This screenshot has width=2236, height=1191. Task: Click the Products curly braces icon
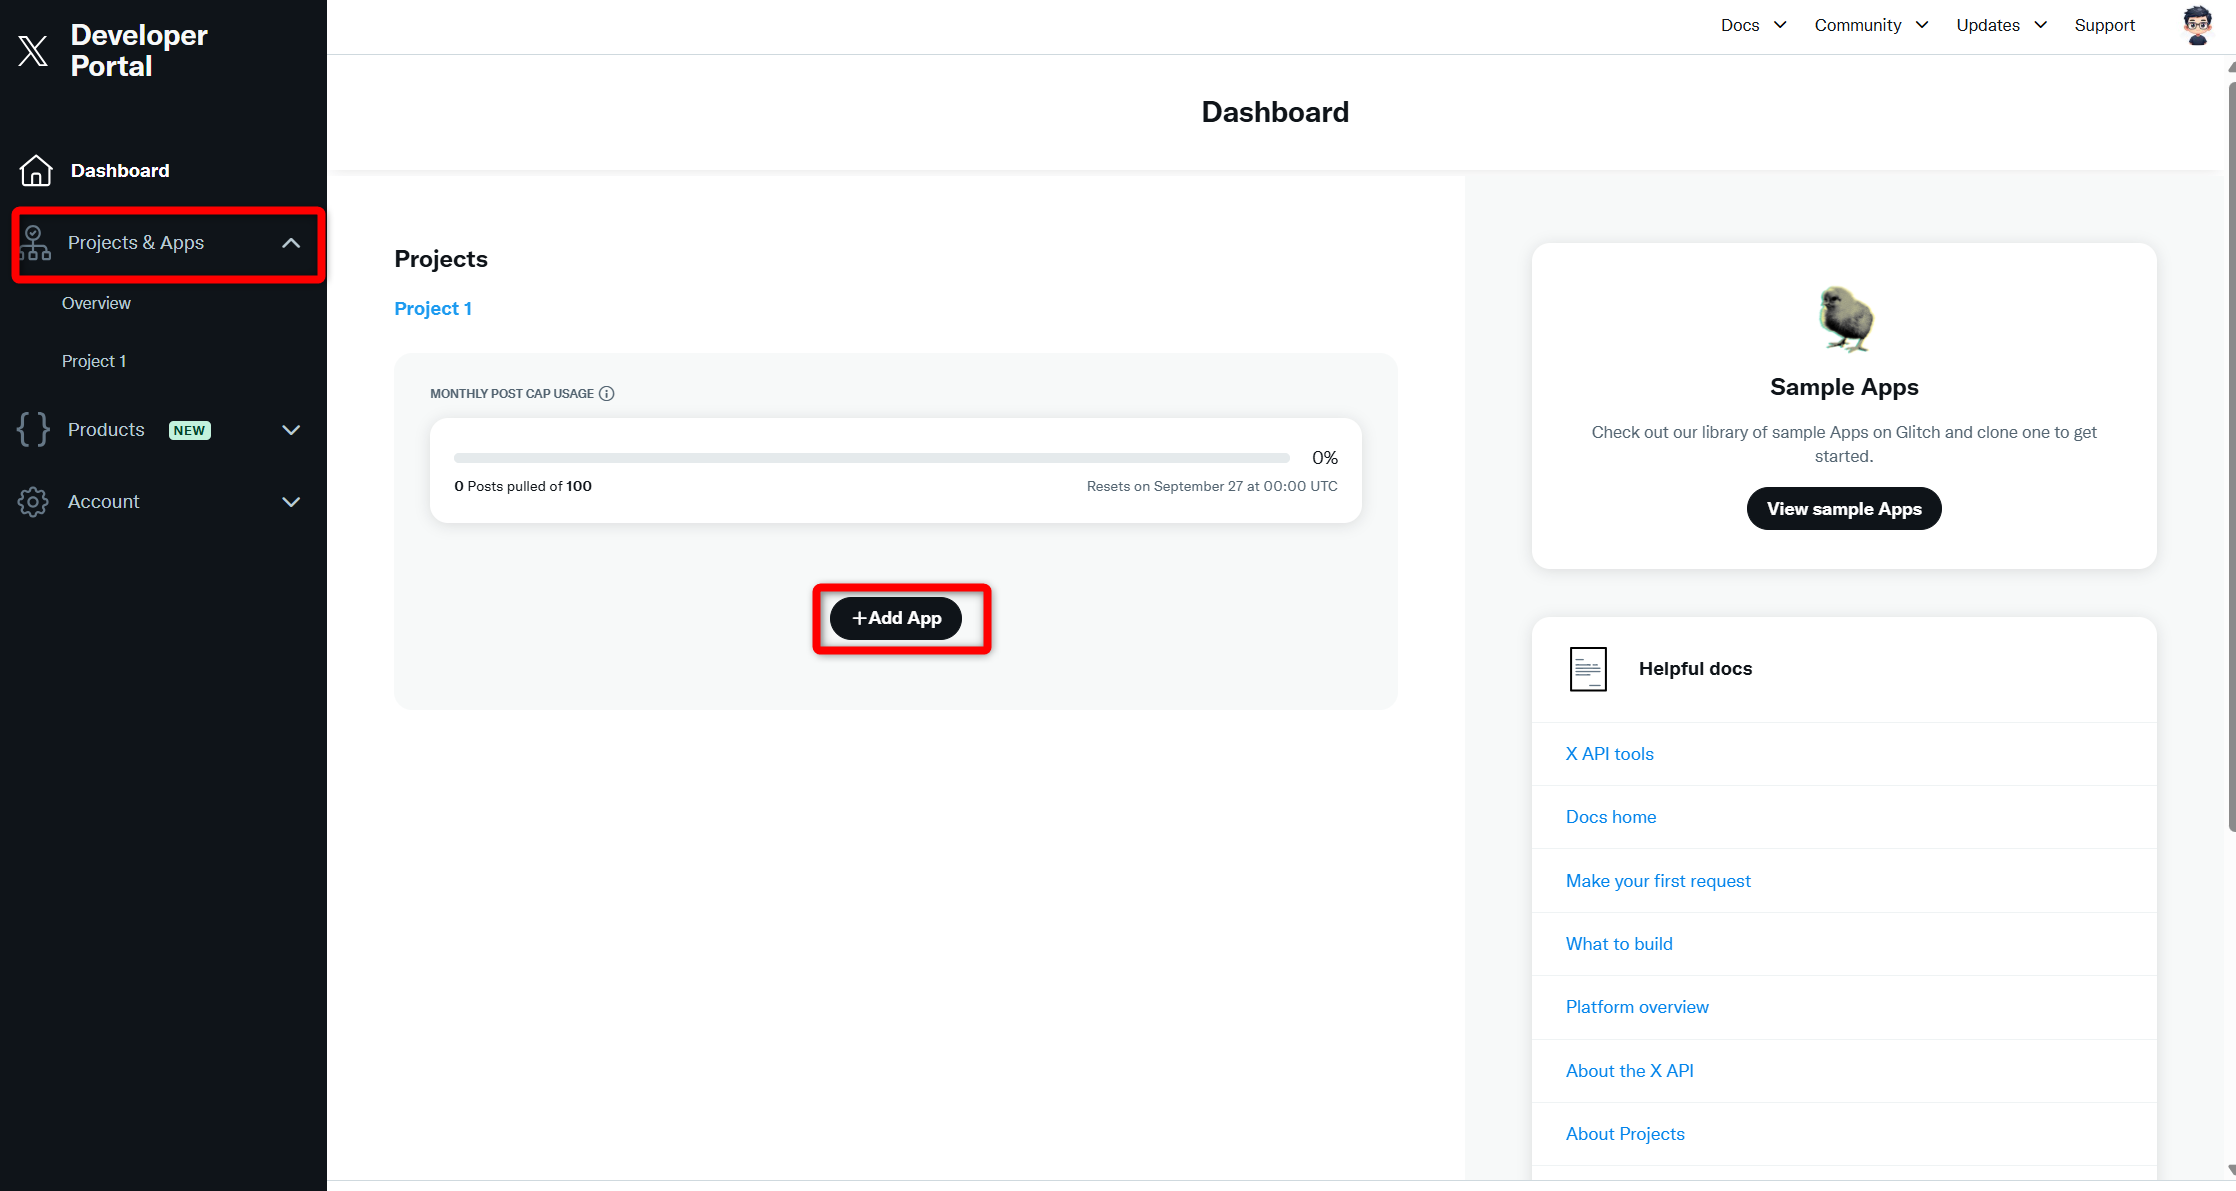33,429
